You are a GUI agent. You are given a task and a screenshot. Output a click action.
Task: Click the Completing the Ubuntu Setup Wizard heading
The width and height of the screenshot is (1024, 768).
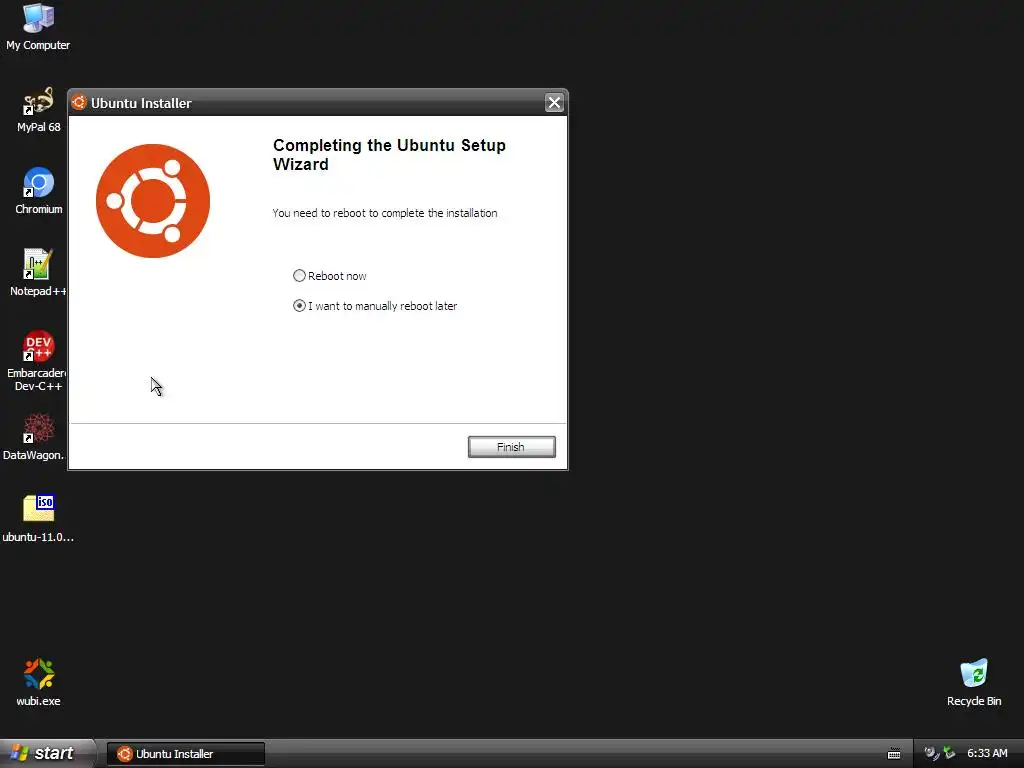(389, 155)
